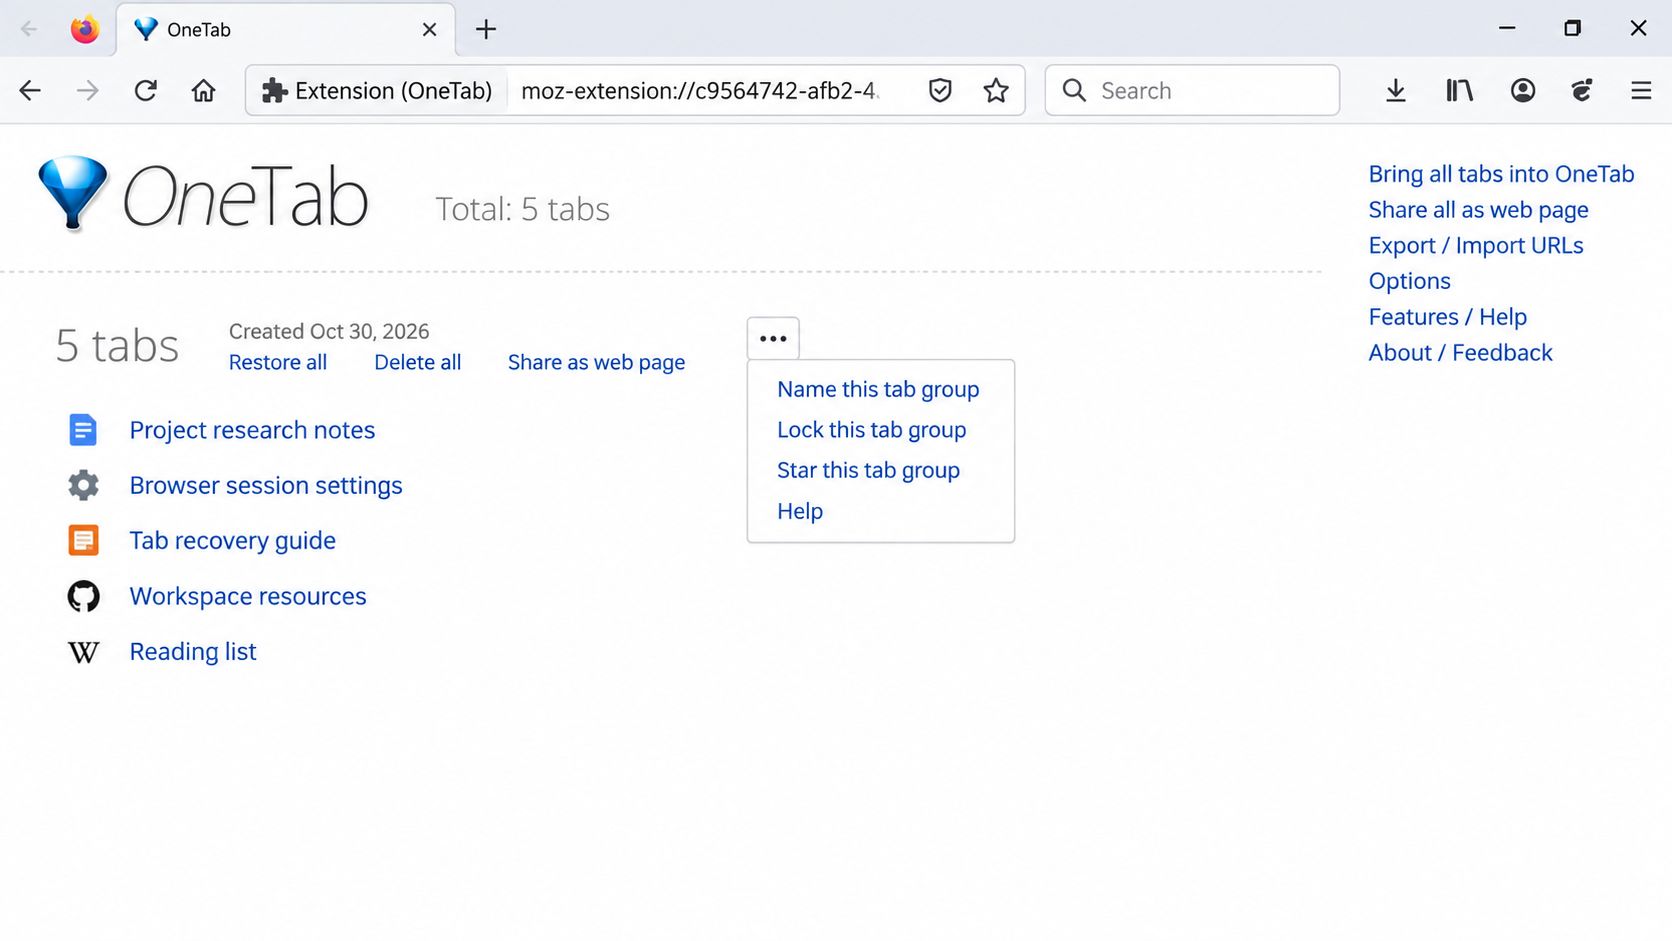
Task: Select Name this tab group
Action: pyautogui.click(x=878, y=389)
